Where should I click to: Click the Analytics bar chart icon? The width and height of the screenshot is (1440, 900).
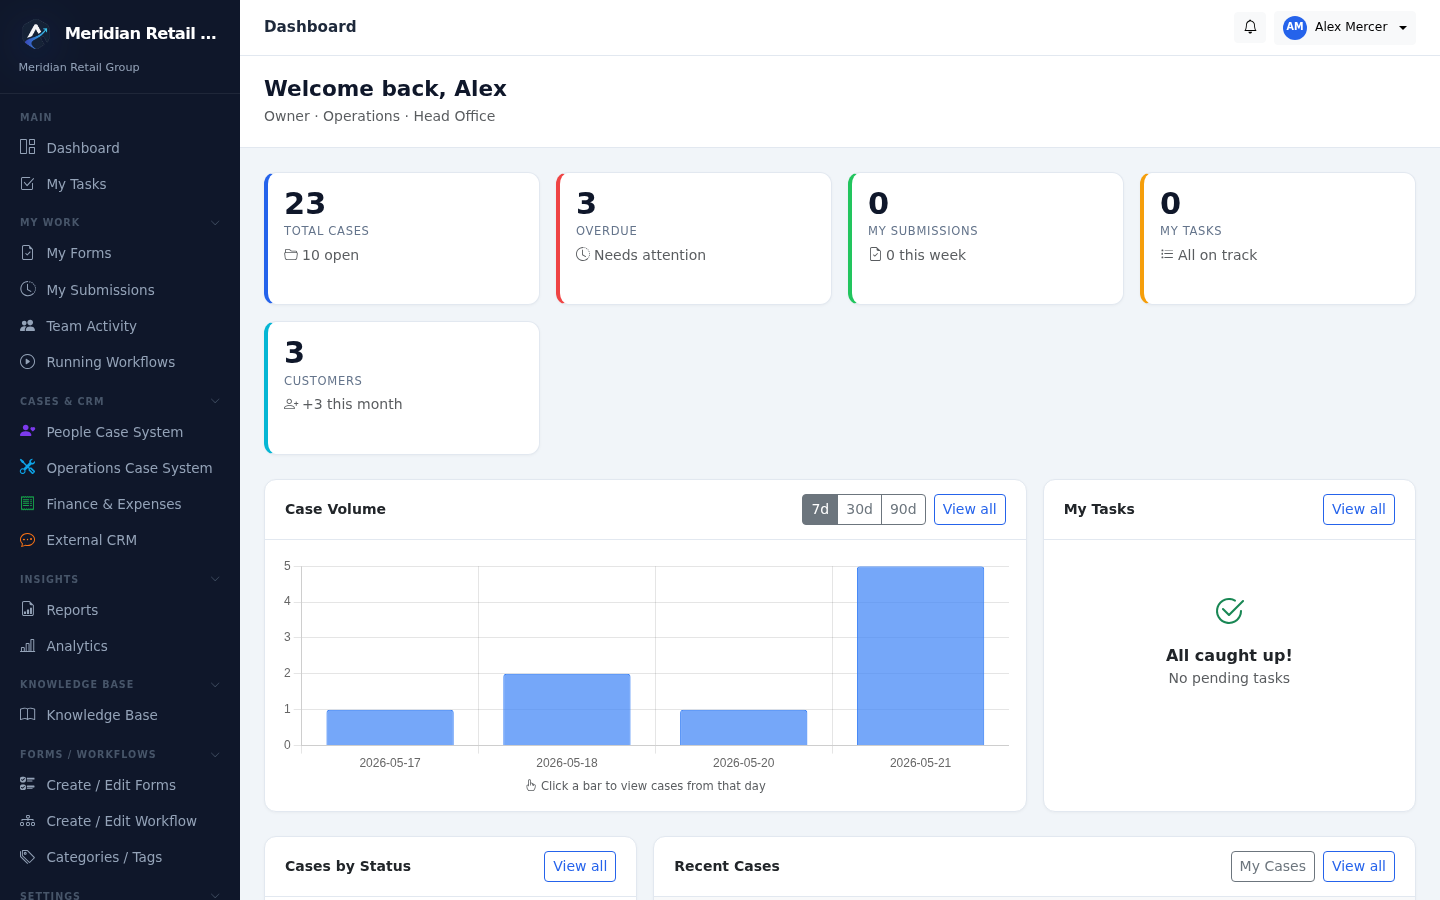click(x=28, y=646)
